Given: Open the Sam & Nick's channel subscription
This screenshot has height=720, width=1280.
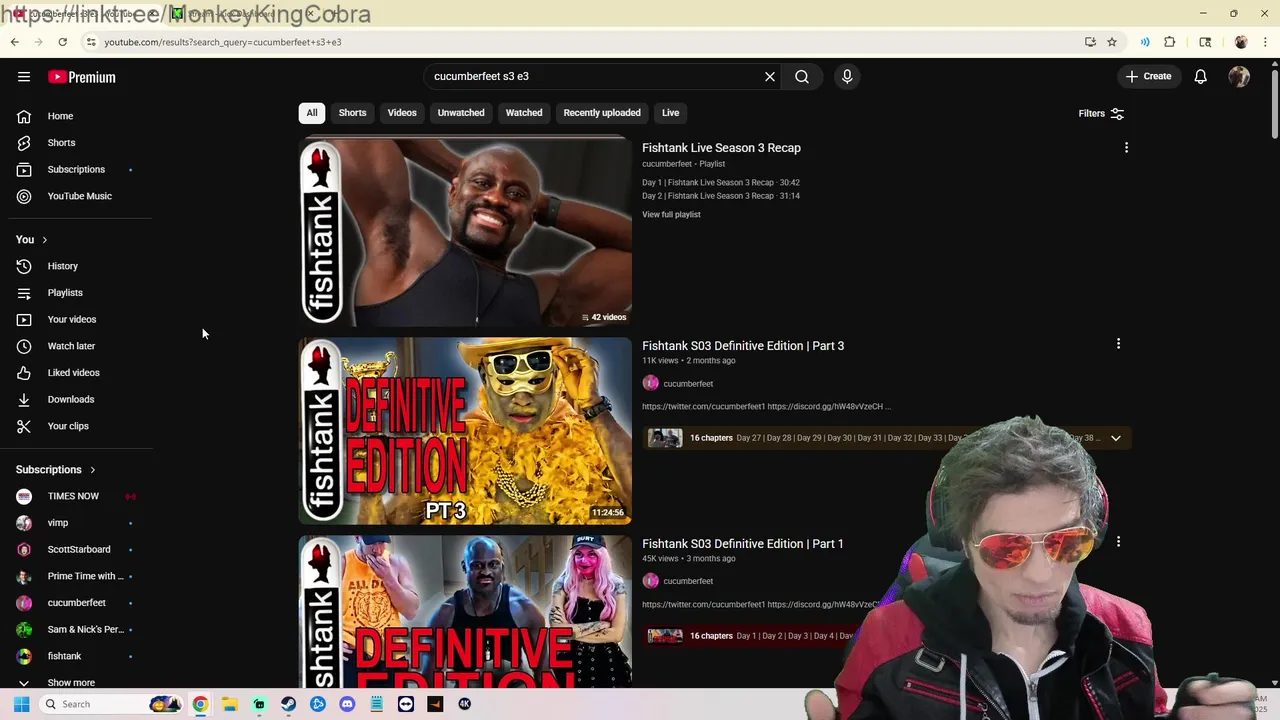Looking at the screenshot, I should pos(80,629).
